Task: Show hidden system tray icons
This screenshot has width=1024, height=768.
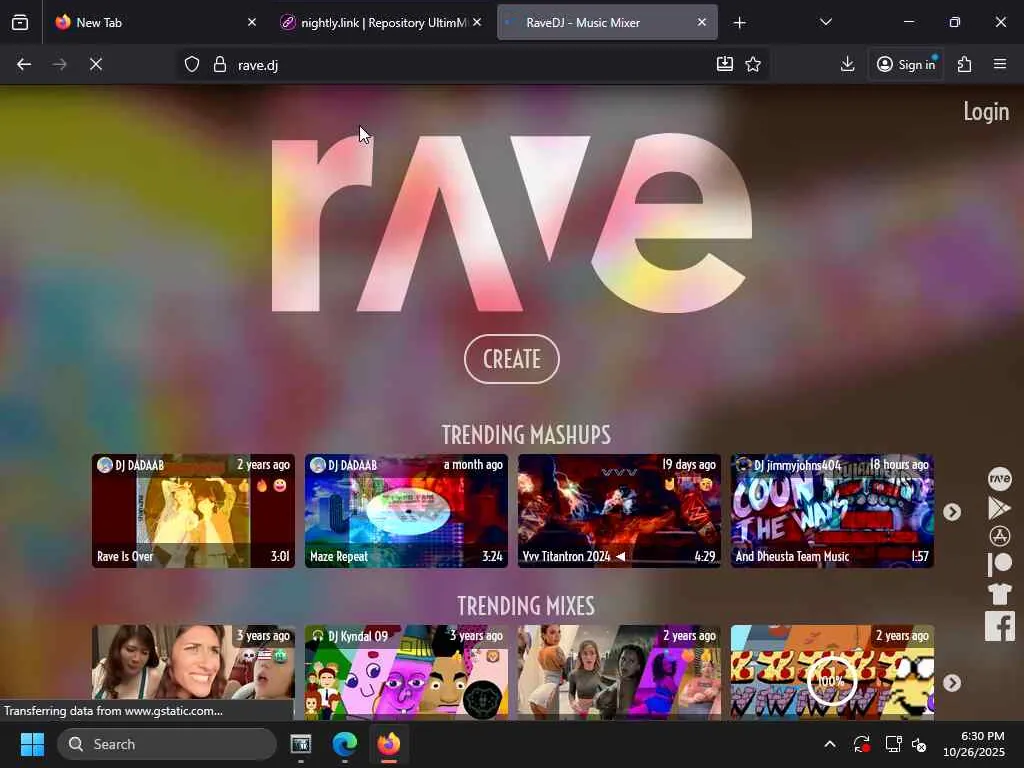Action: click(x=829, y=744)
